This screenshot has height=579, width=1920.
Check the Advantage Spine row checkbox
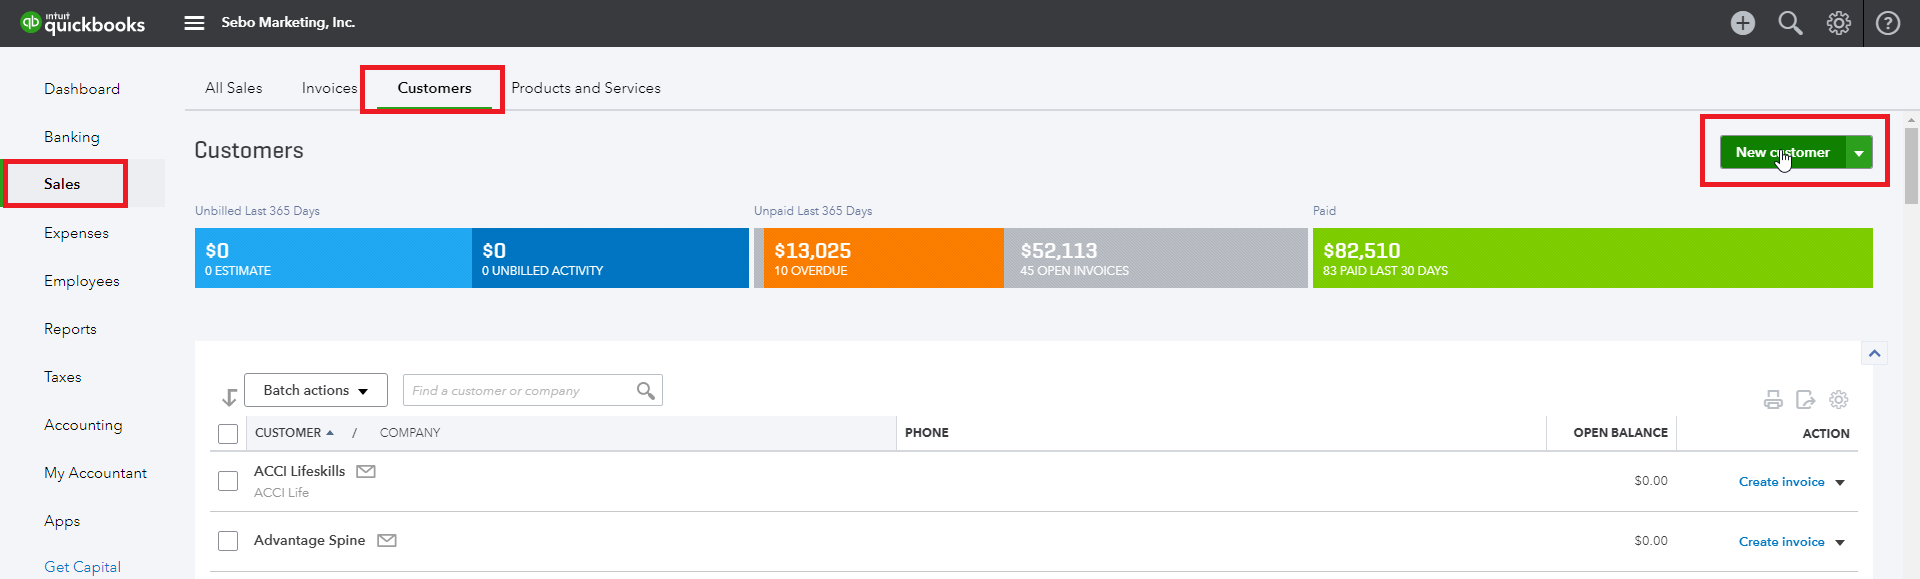pos(228,541)
